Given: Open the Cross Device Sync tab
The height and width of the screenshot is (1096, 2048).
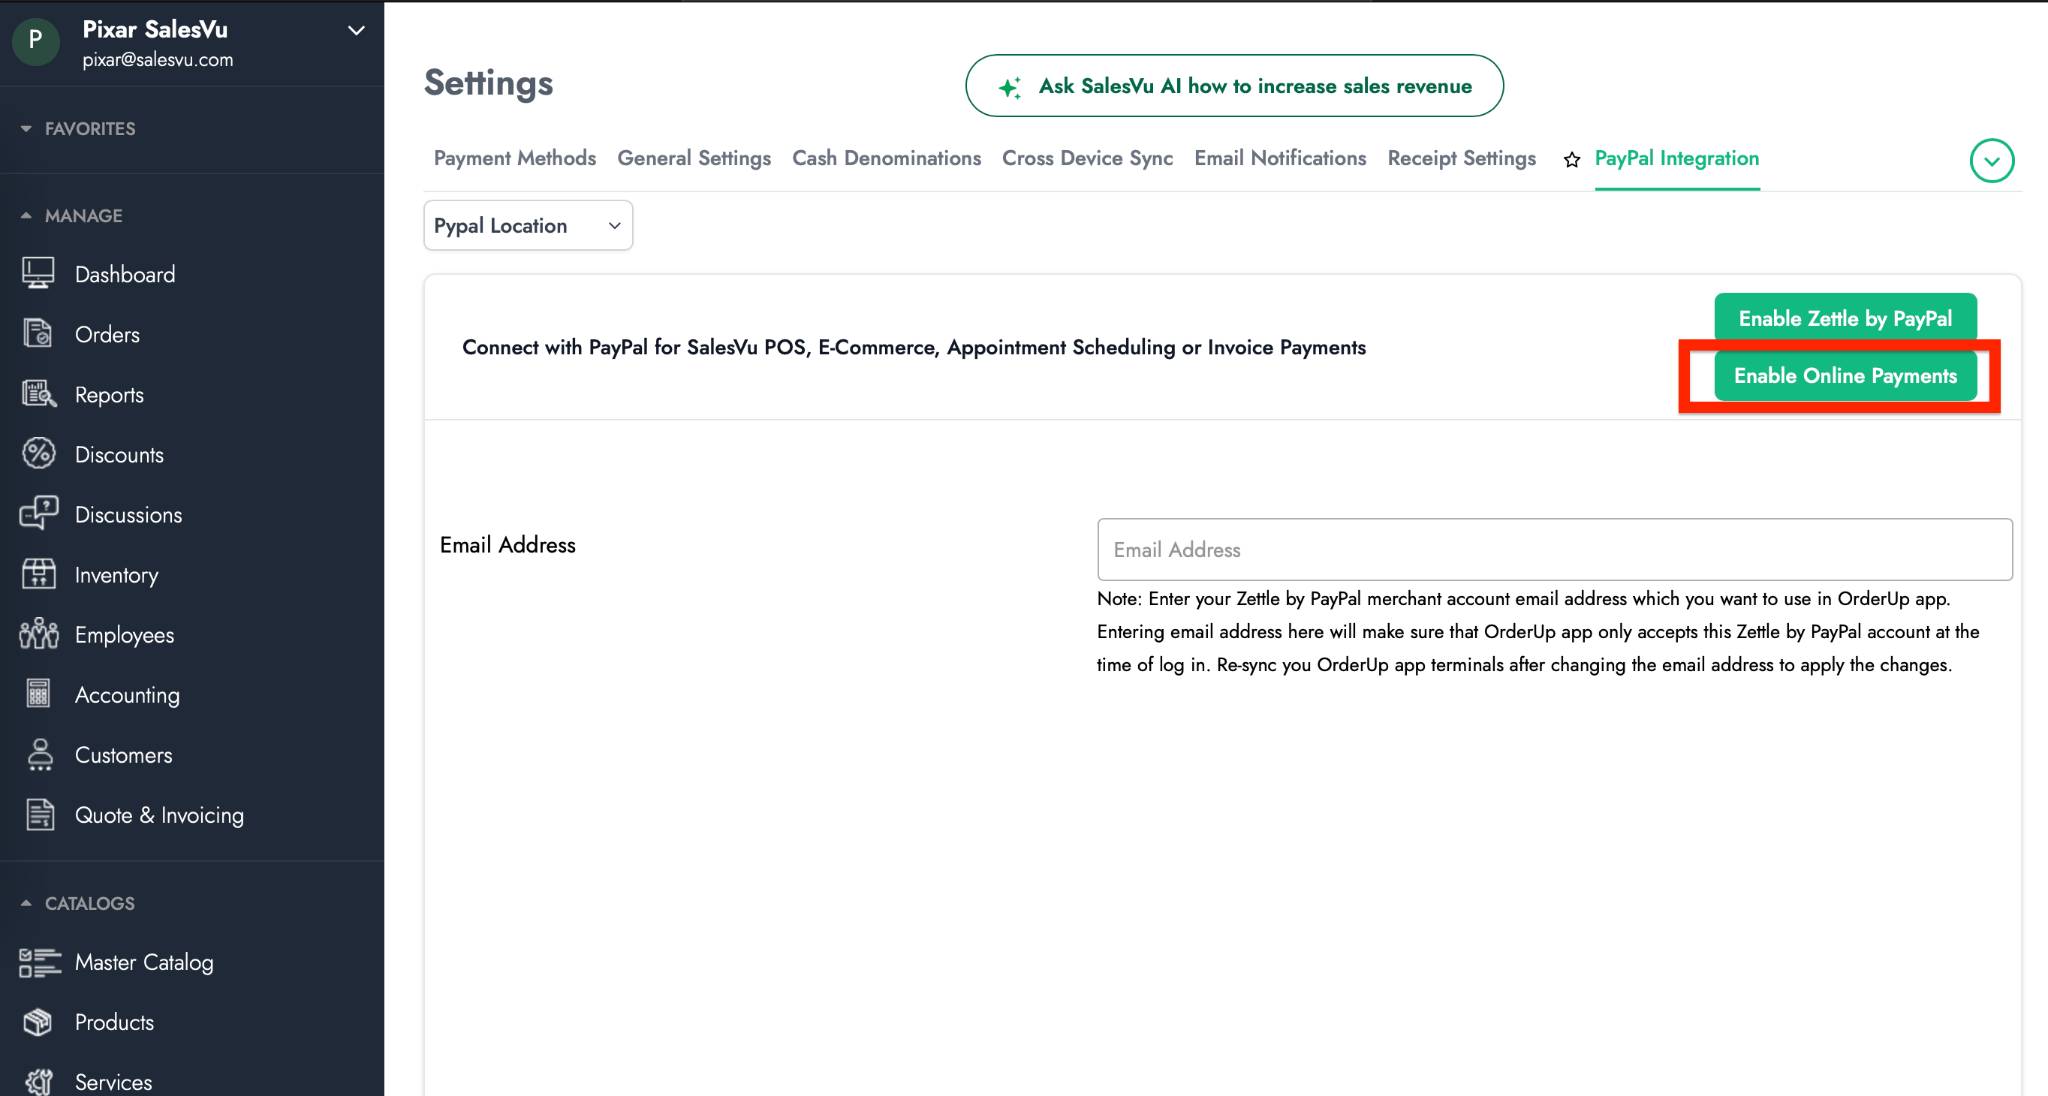Looking at the screenshot, I should [x=1088, y=158].
